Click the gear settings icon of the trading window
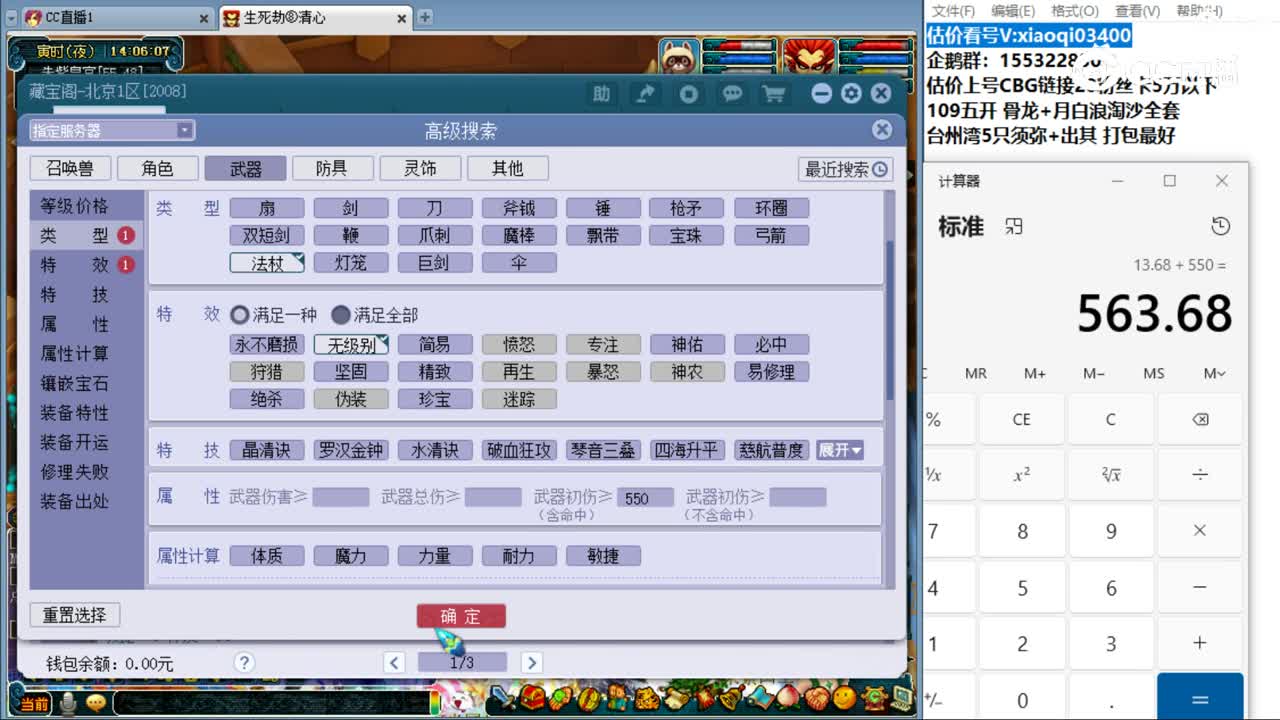 (x=851, y=93)
